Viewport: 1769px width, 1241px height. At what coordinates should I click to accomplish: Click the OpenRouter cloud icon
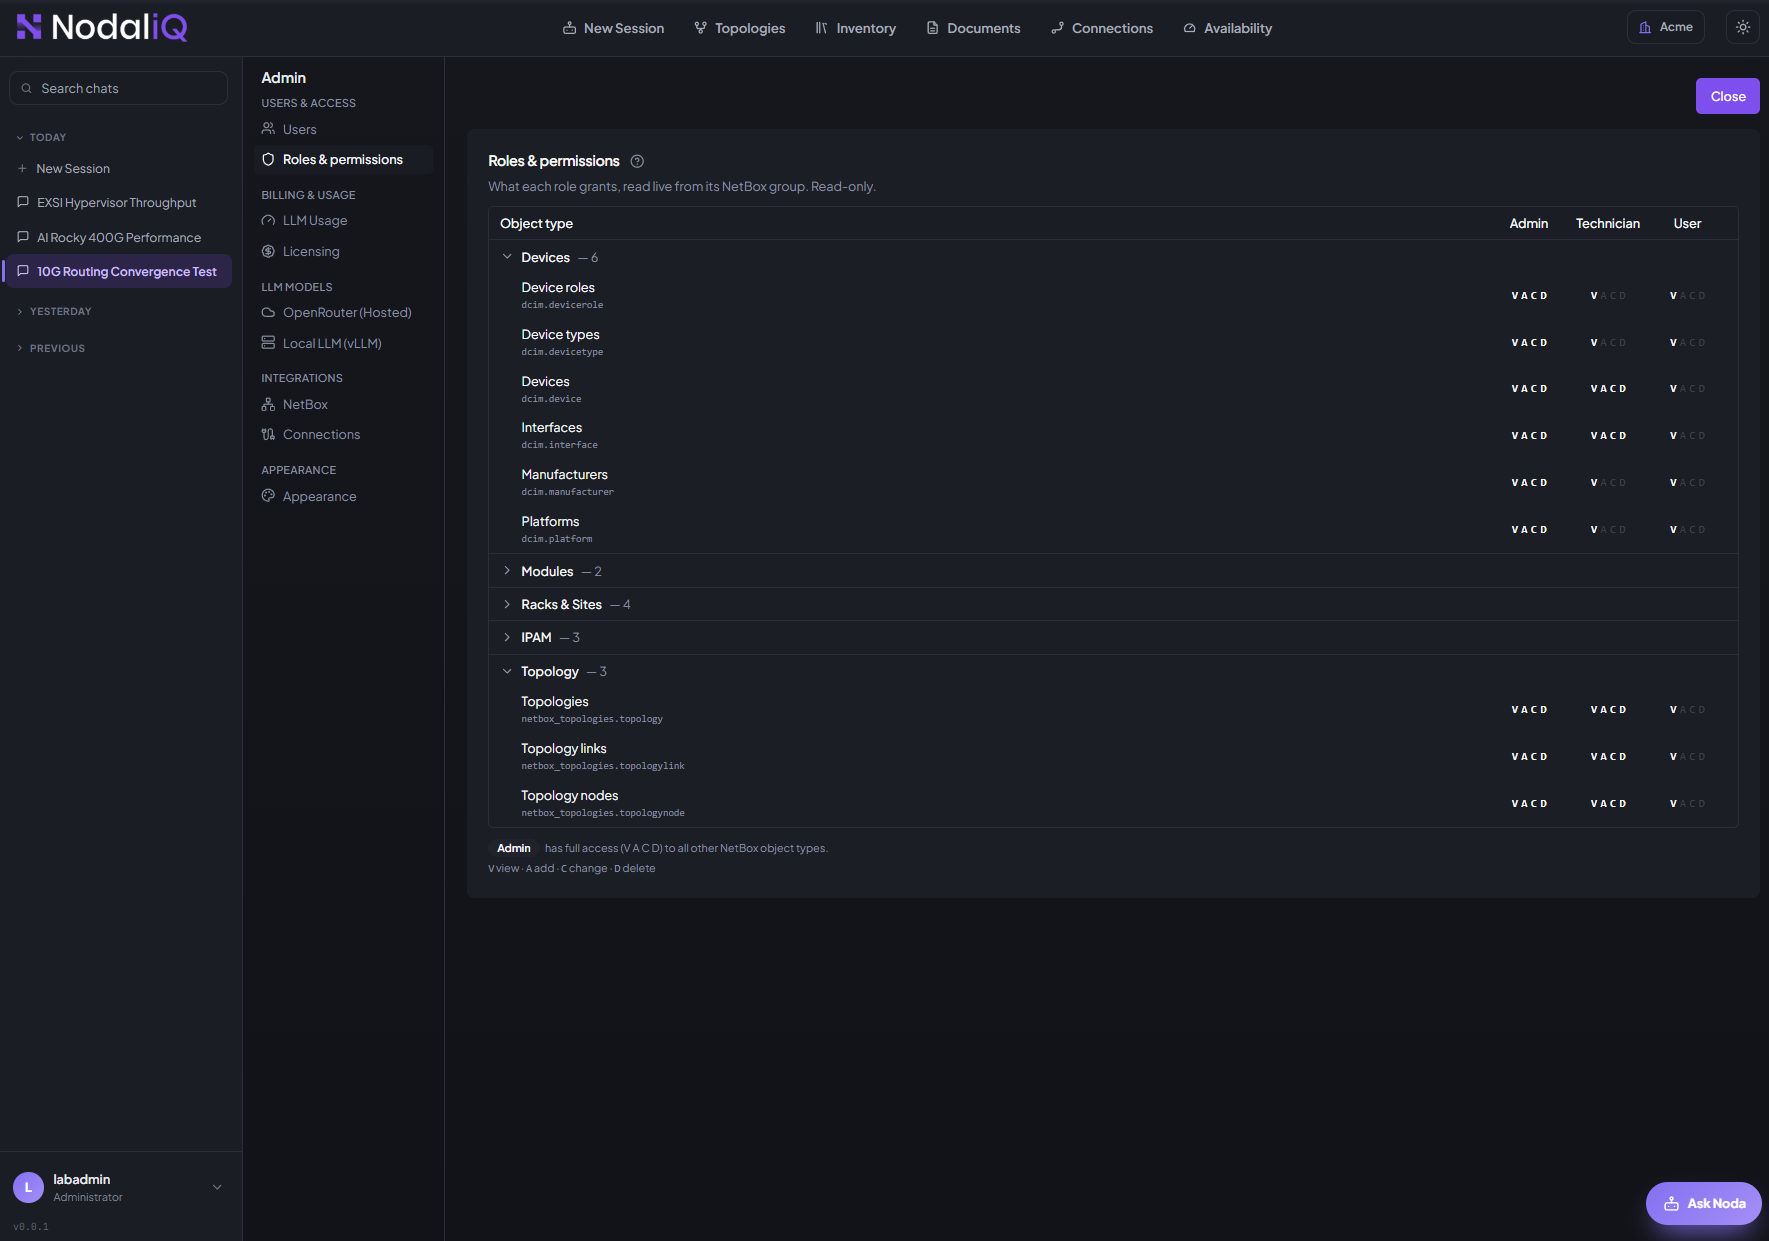pos(268,312)
